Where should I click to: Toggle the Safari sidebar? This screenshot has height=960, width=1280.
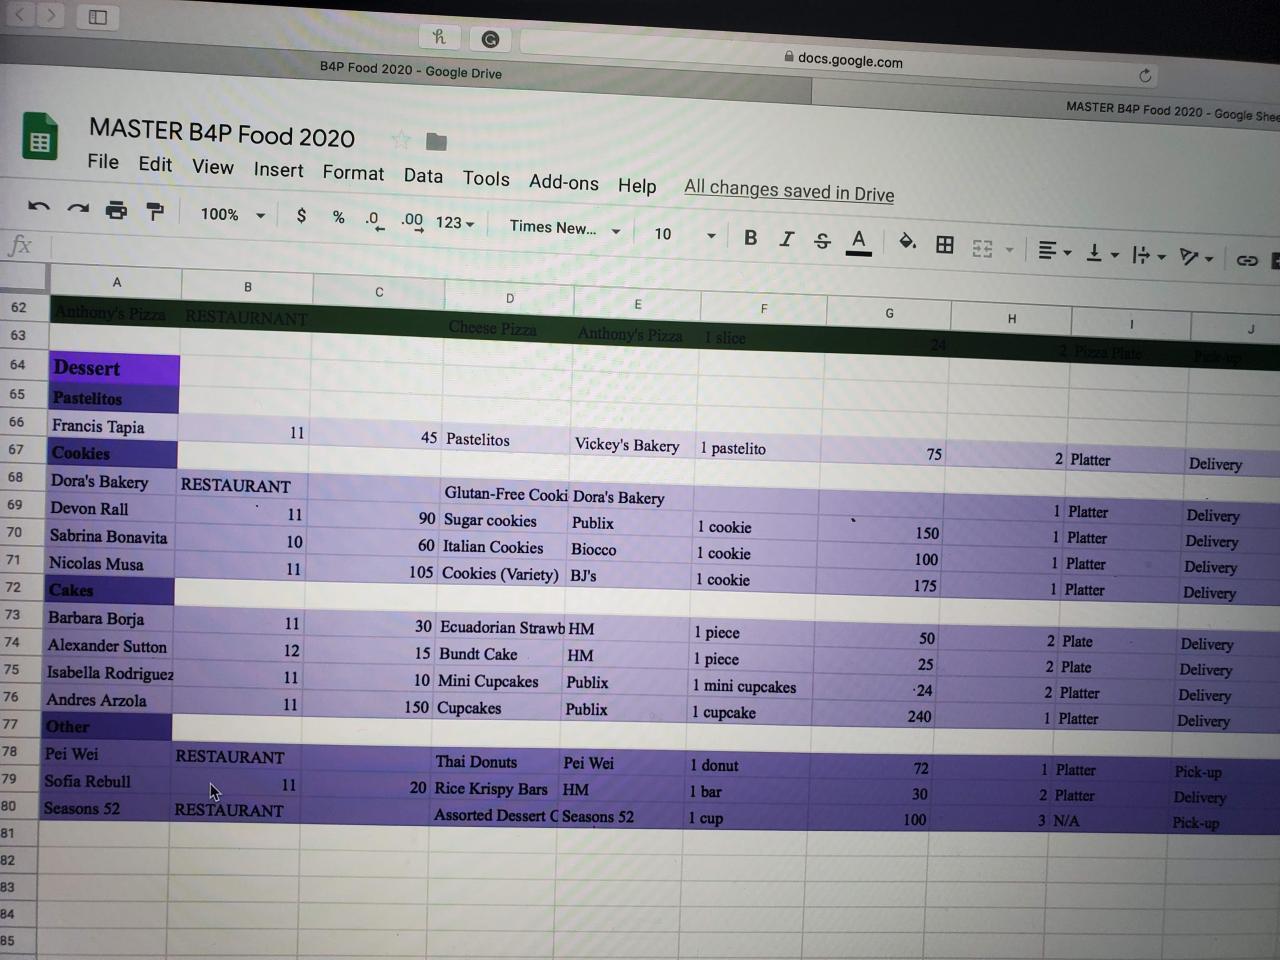(x=98, y=17)
